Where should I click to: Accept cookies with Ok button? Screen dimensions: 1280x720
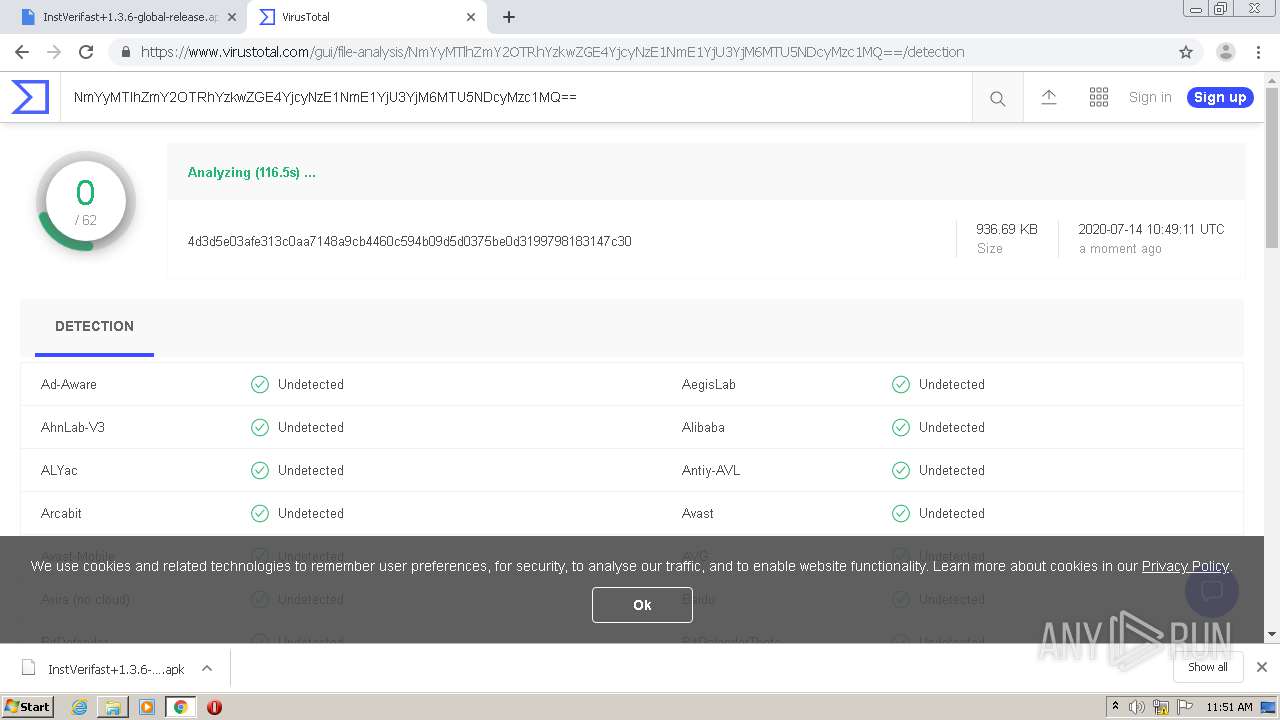(642, 605)
